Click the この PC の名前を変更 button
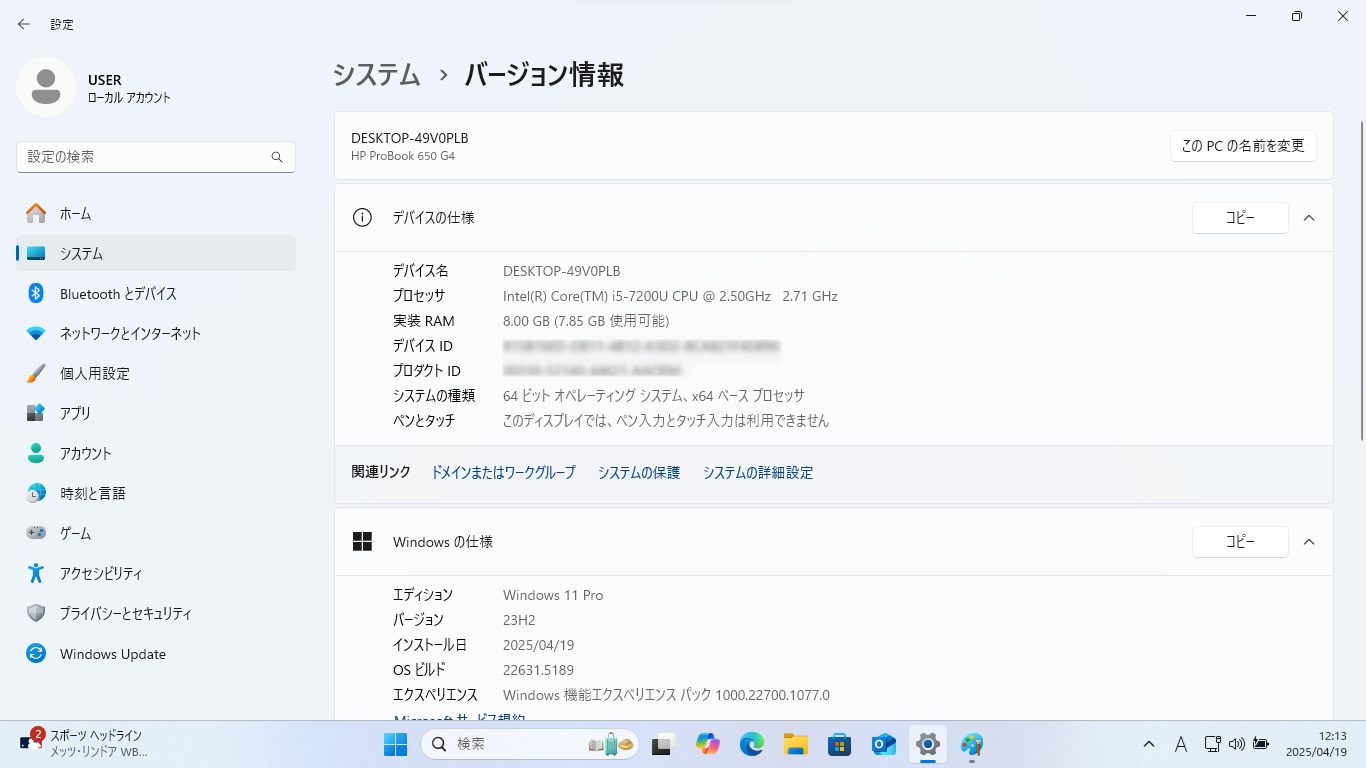This screenshot has height=768, width=1366. [x=1243, y=146]
